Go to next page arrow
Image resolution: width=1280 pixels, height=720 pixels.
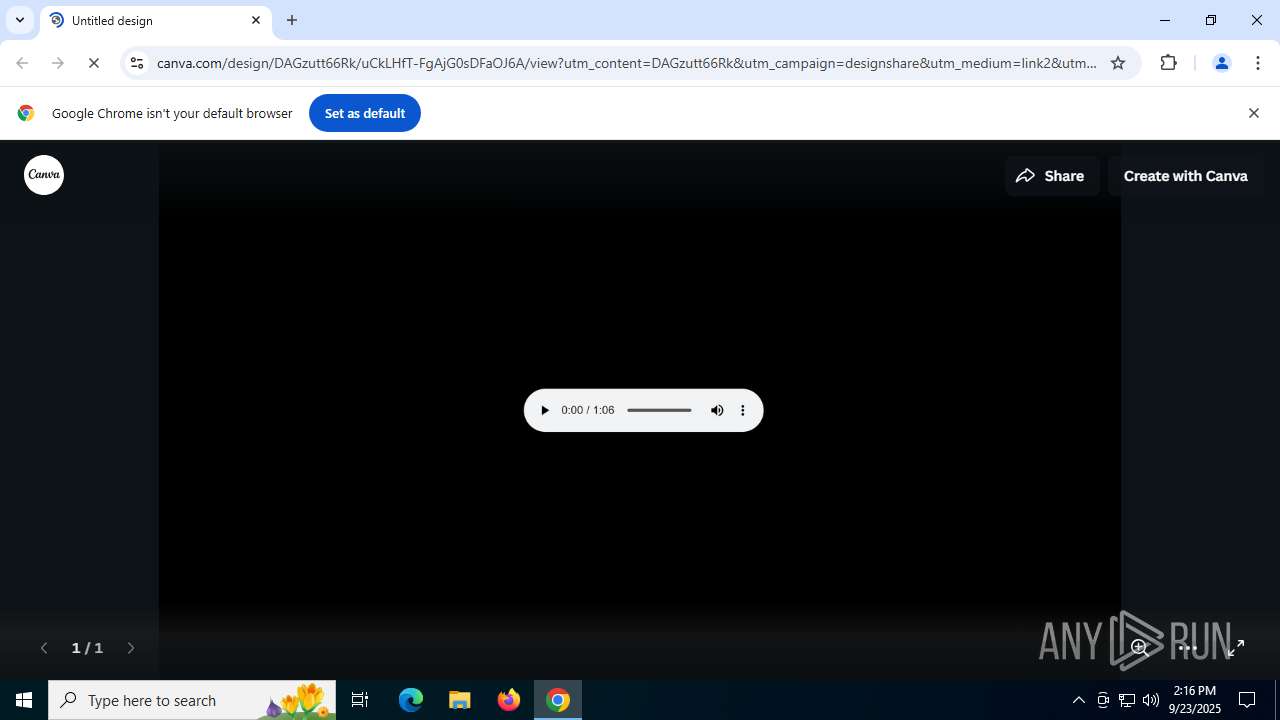[x=131, y=648]
